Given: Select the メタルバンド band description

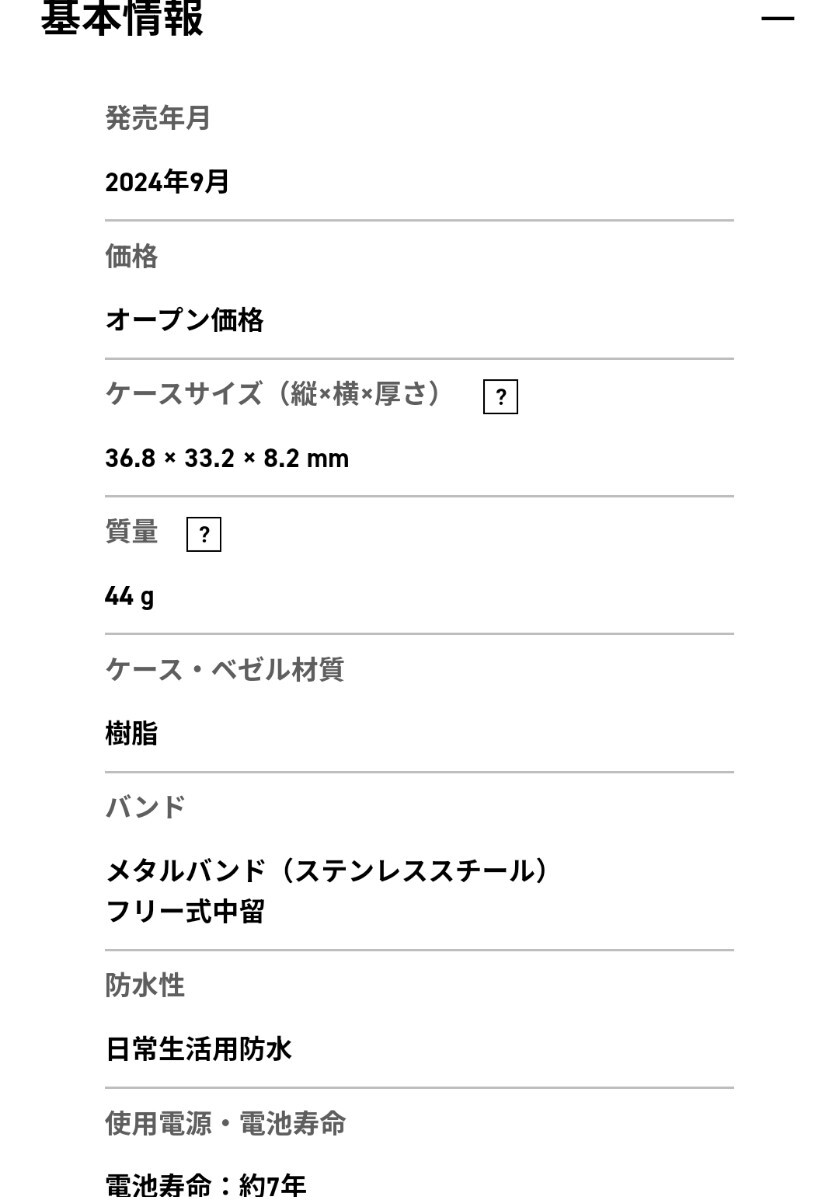Looking at the screenshot, I should 328,870.
